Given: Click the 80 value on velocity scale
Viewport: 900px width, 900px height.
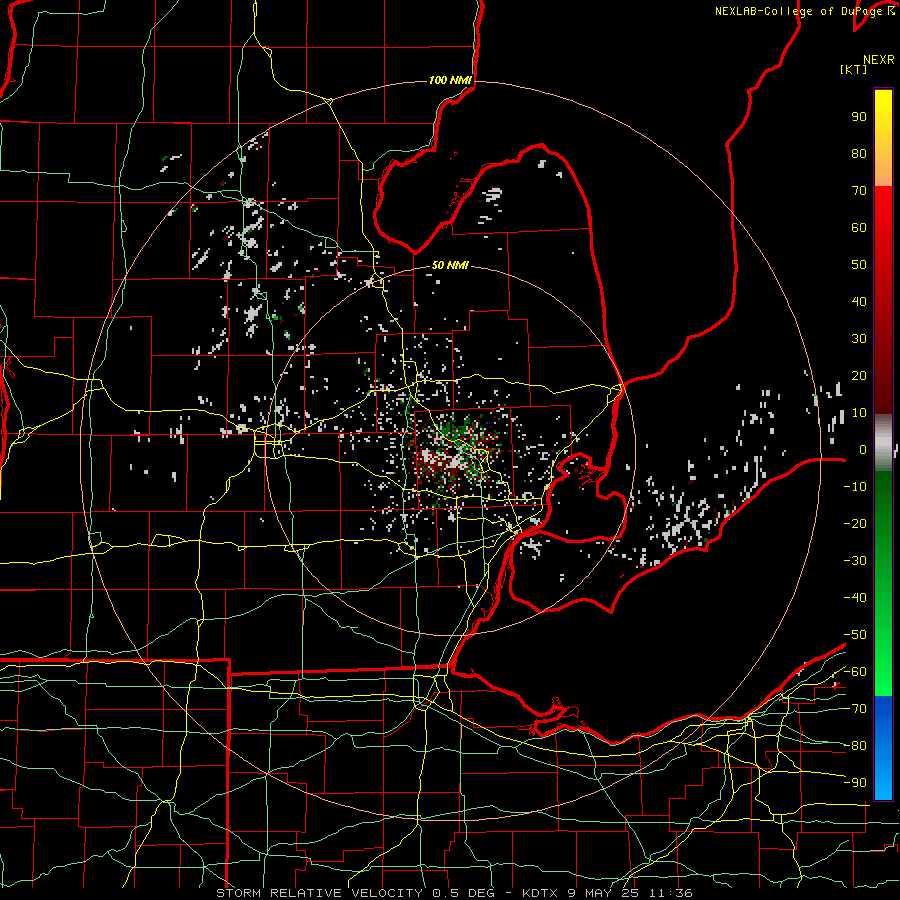Looking at the screenshot, I should 859,154.
